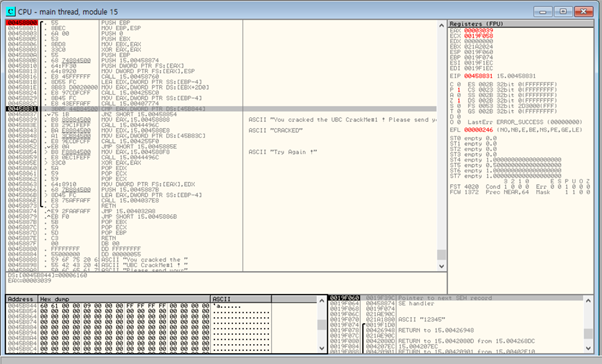Screen dimensions: 602x364
Task: Click the ST0 empty FPU register row
Action: [473, 138]
